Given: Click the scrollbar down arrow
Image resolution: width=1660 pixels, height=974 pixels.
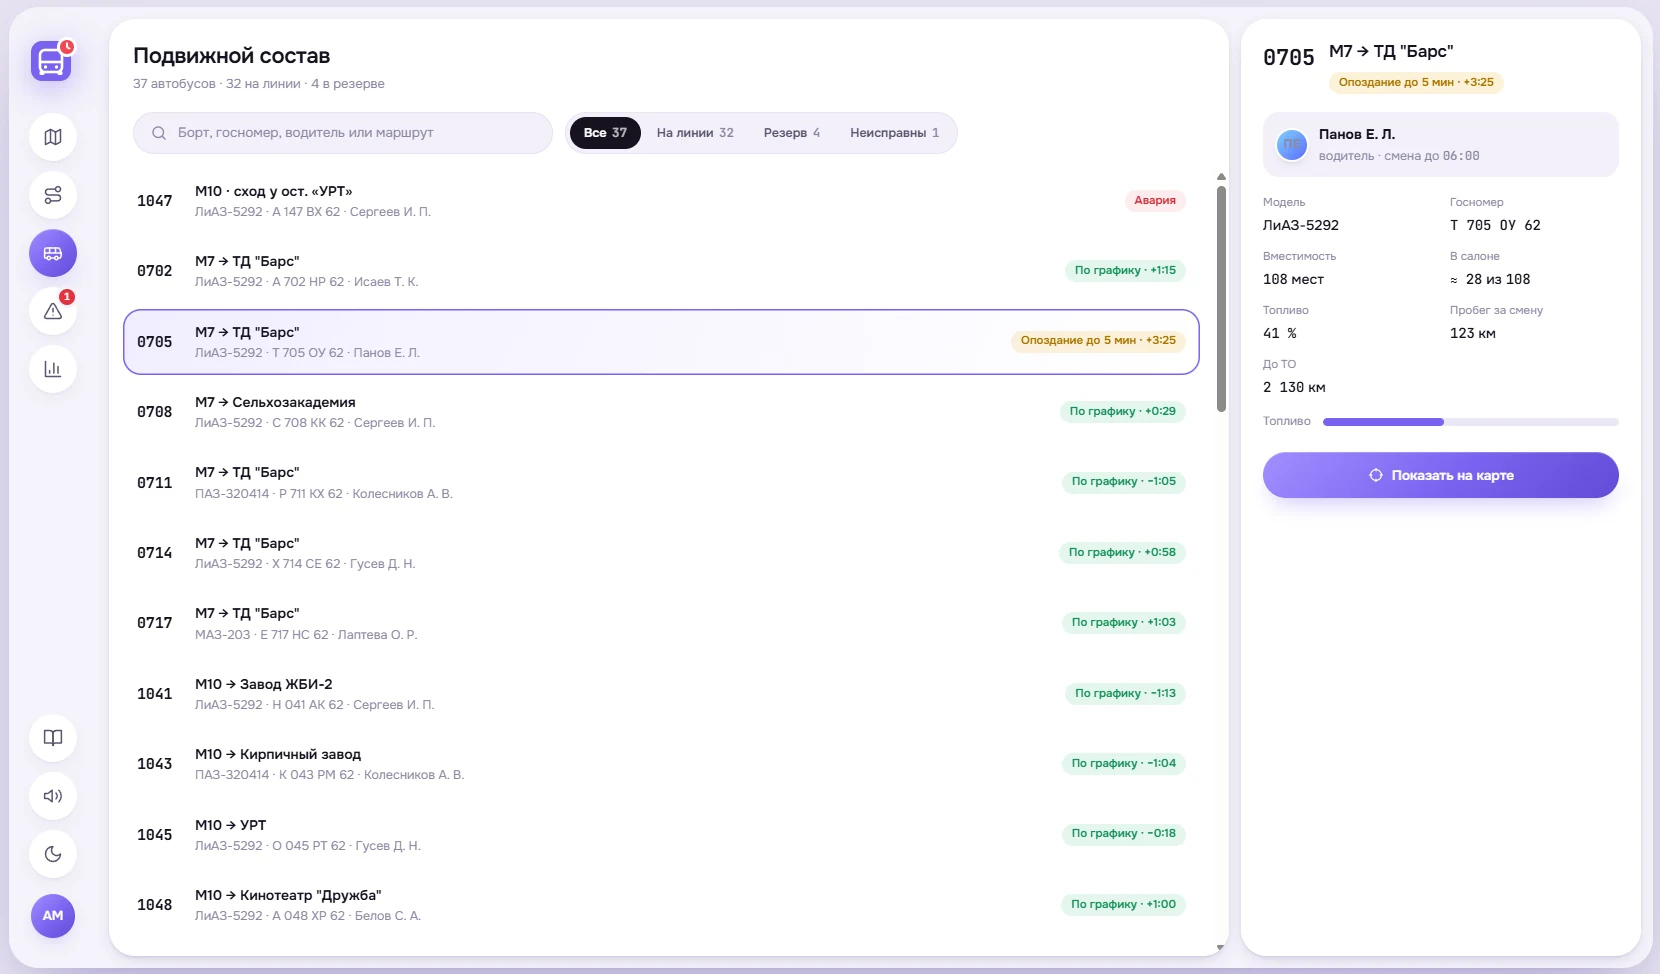Looking at the screenshot, I should click(1221, 947).
